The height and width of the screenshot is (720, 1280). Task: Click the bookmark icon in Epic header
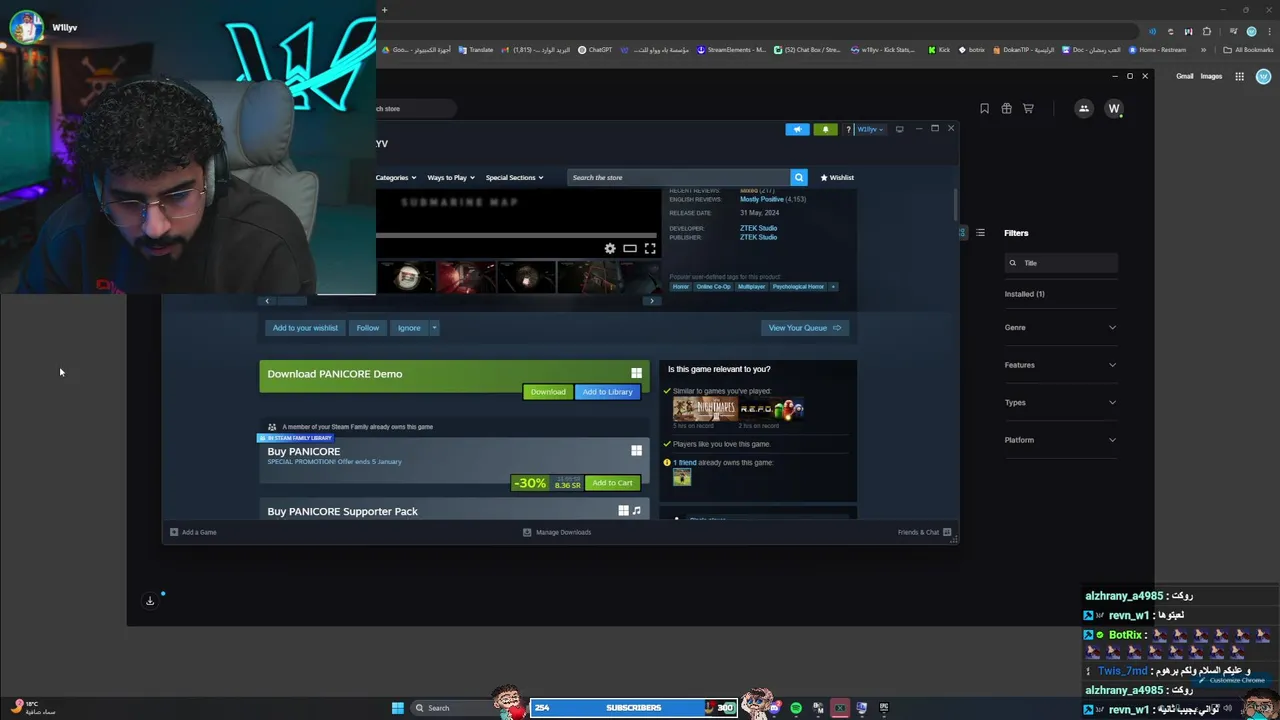click(x=984, y=108)
